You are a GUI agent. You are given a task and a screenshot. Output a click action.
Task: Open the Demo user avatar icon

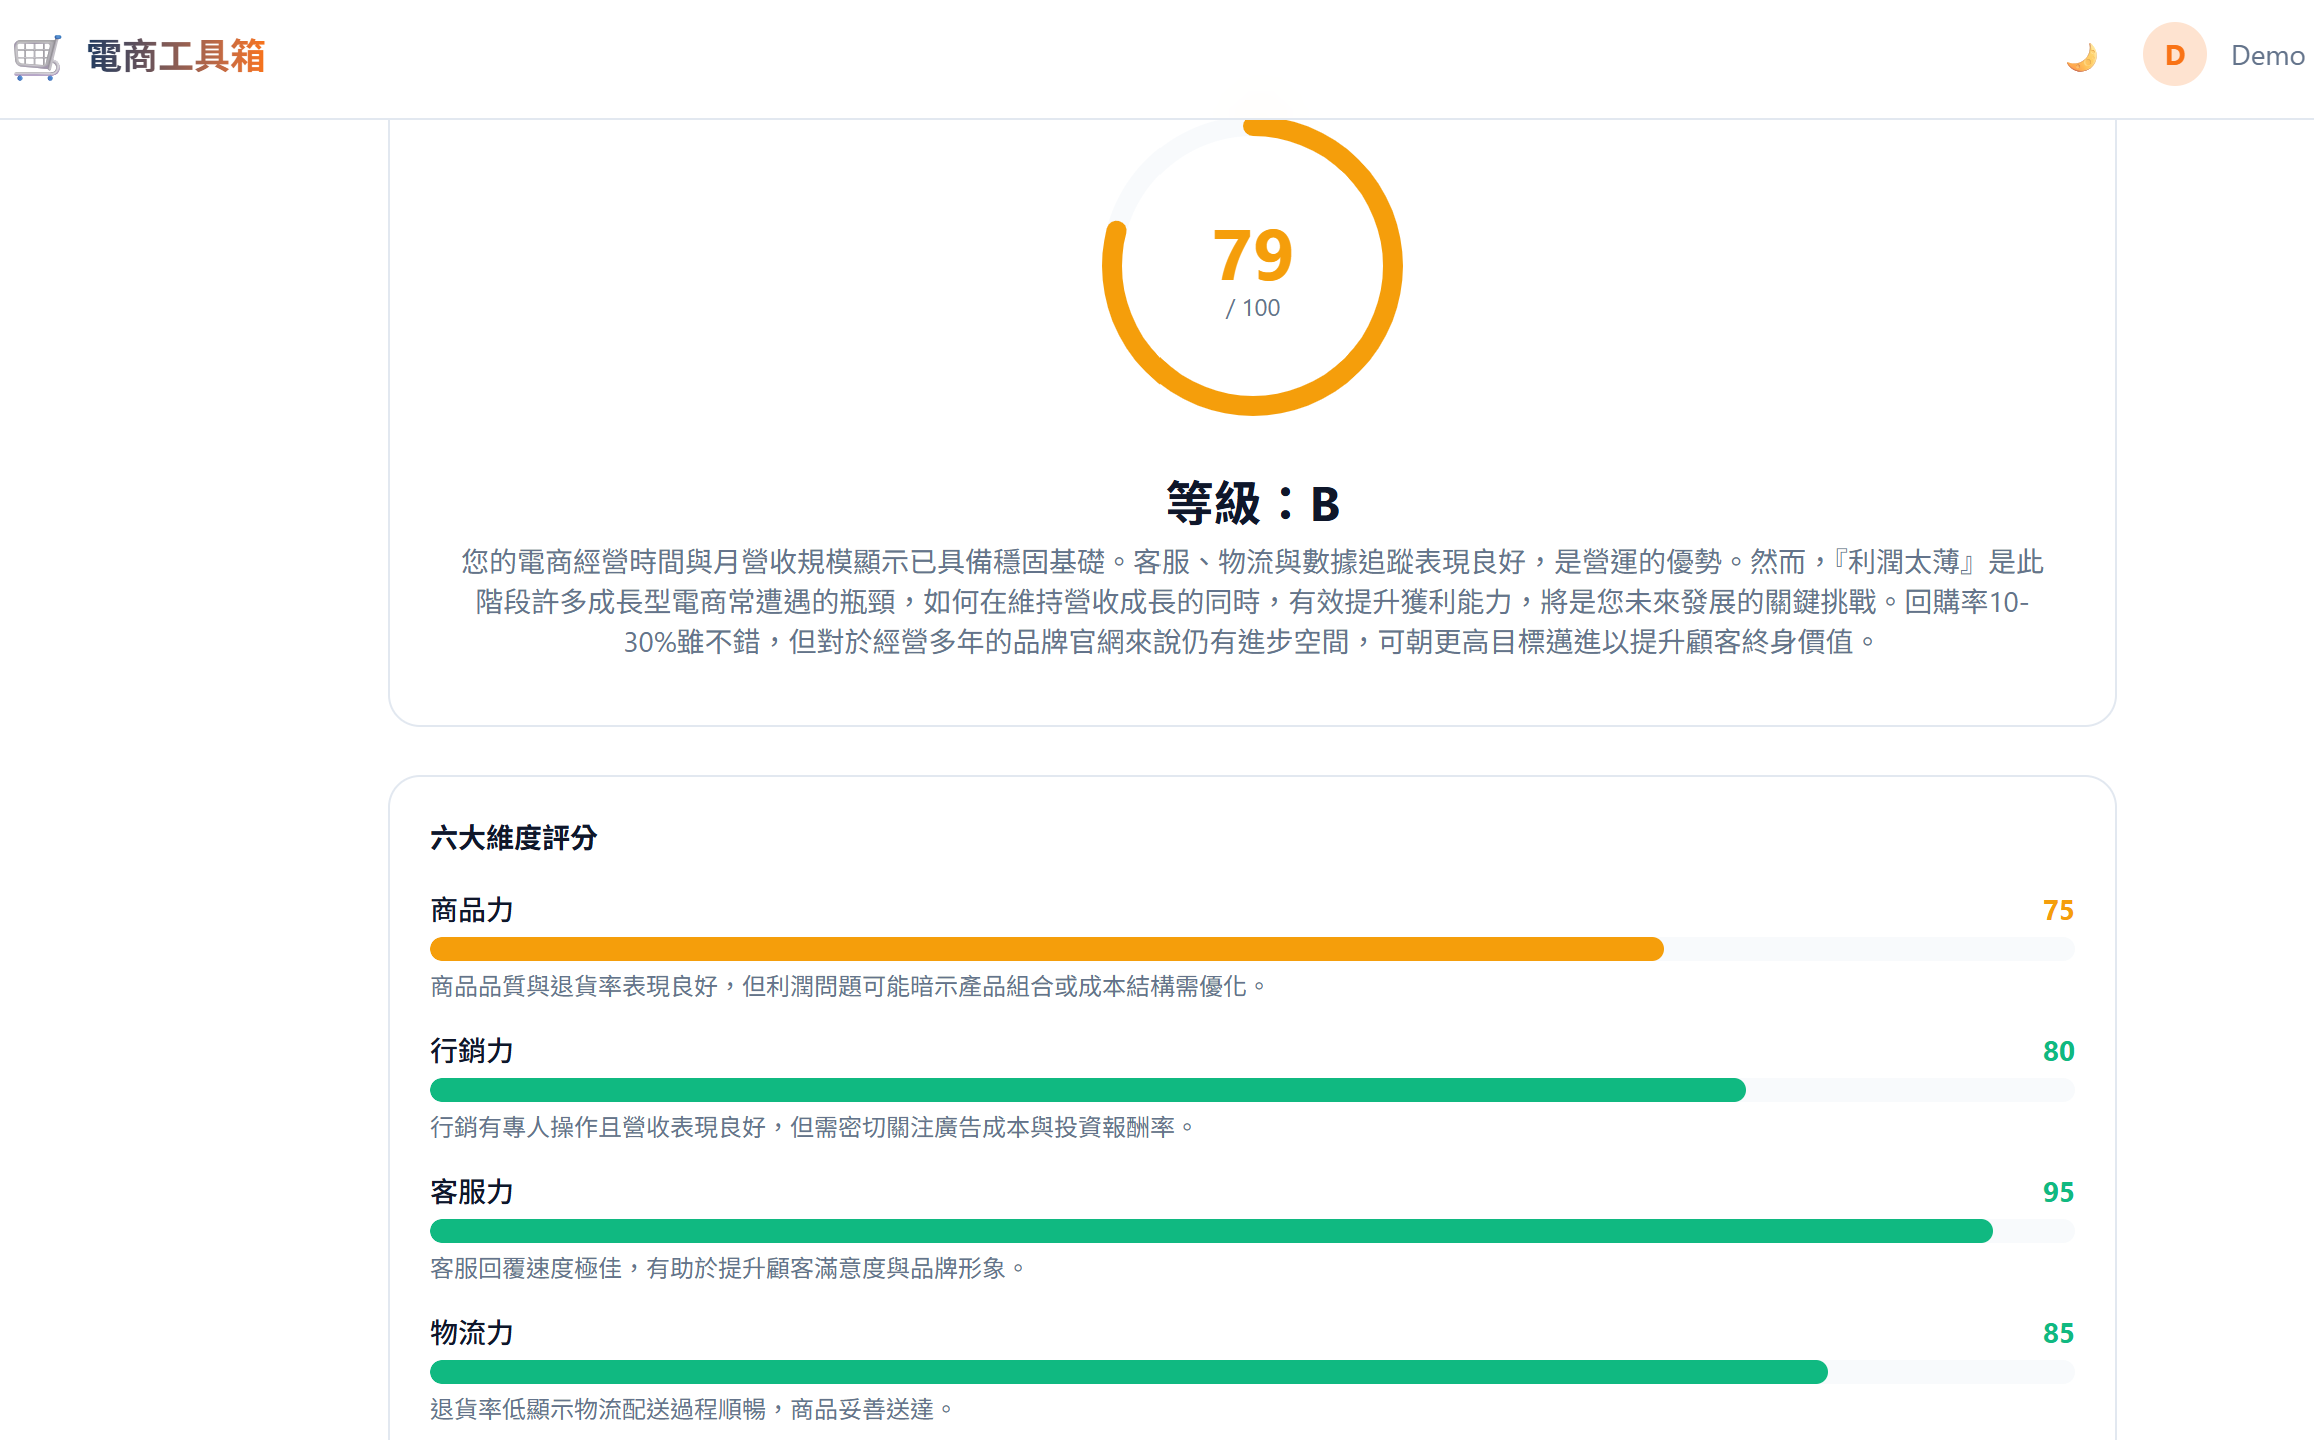(x=2174, y=55)
